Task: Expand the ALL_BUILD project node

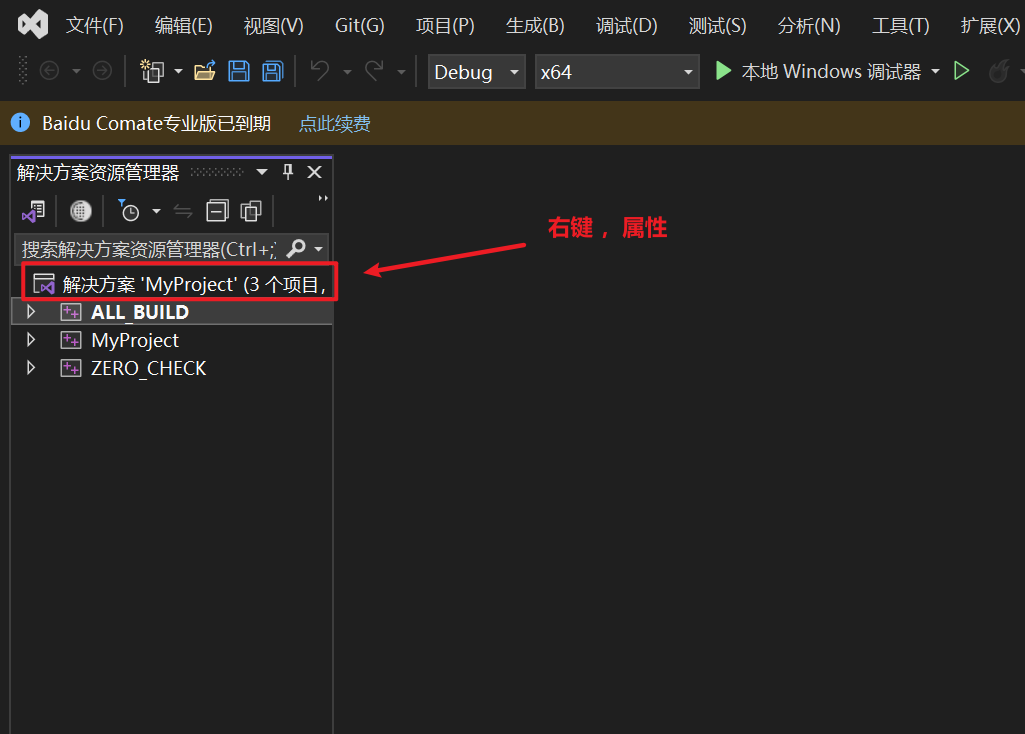Action: coord(30,312)
